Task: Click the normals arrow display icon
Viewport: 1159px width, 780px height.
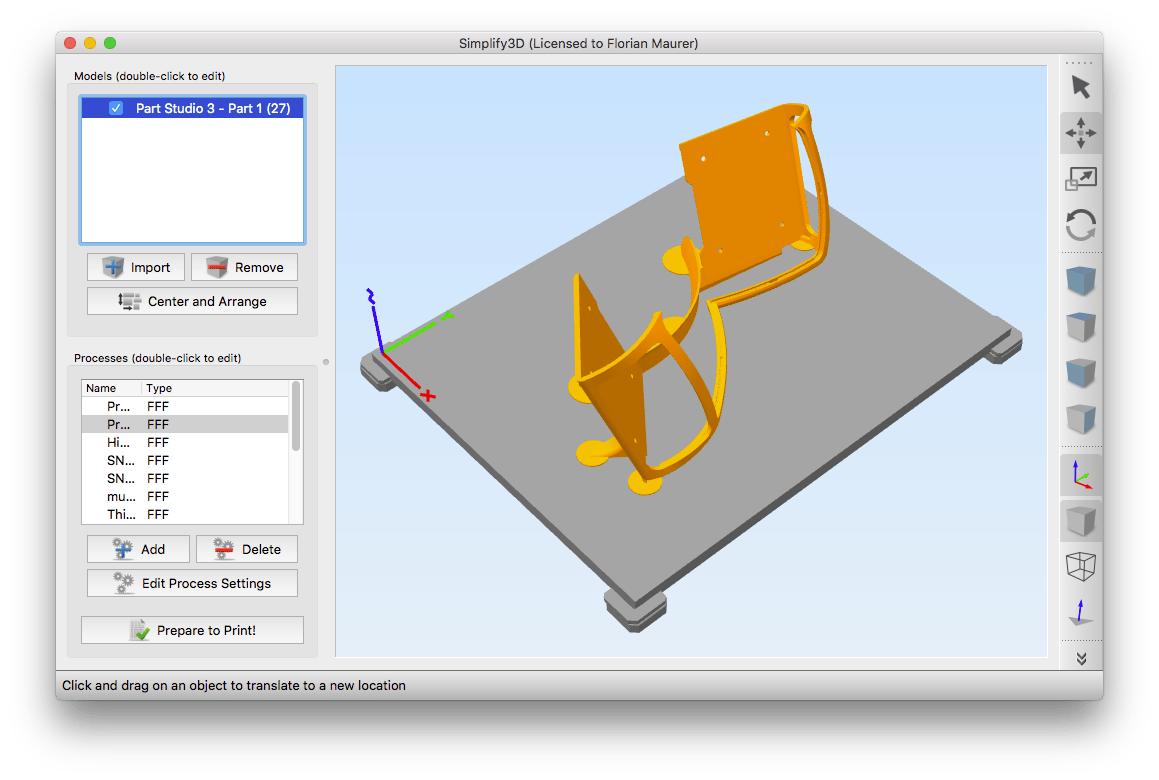Action: (1081, 612)
